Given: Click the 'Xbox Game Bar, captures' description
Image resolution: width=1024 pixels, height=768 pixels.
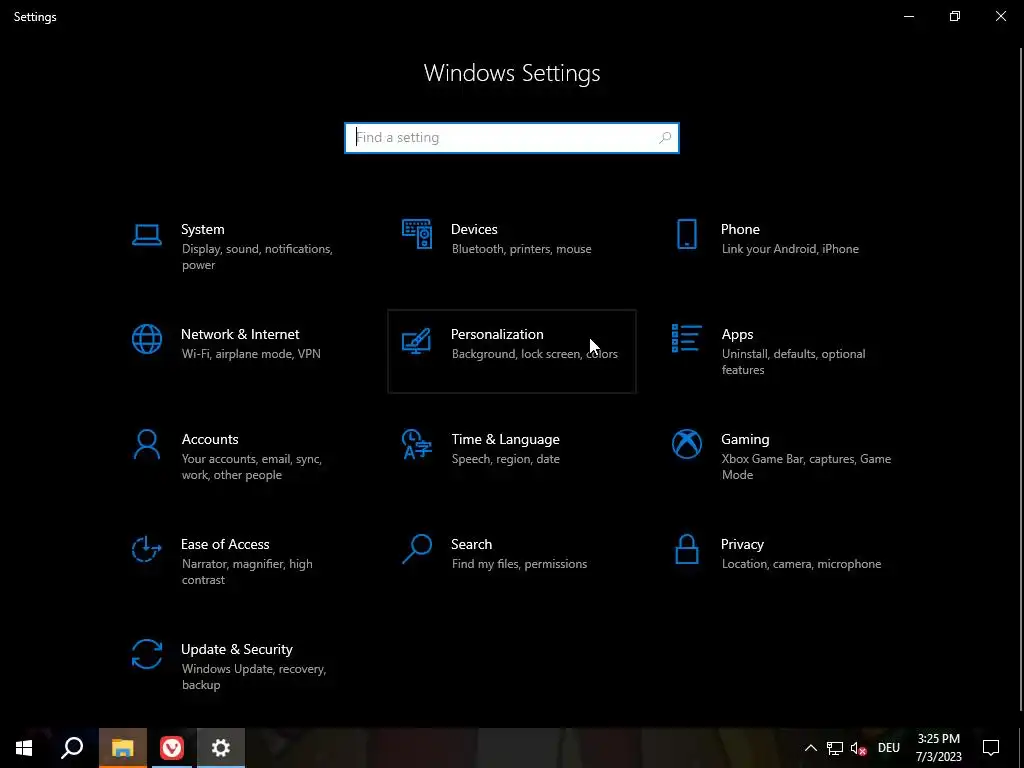Looking at the screenshot, I should (806, 467).
